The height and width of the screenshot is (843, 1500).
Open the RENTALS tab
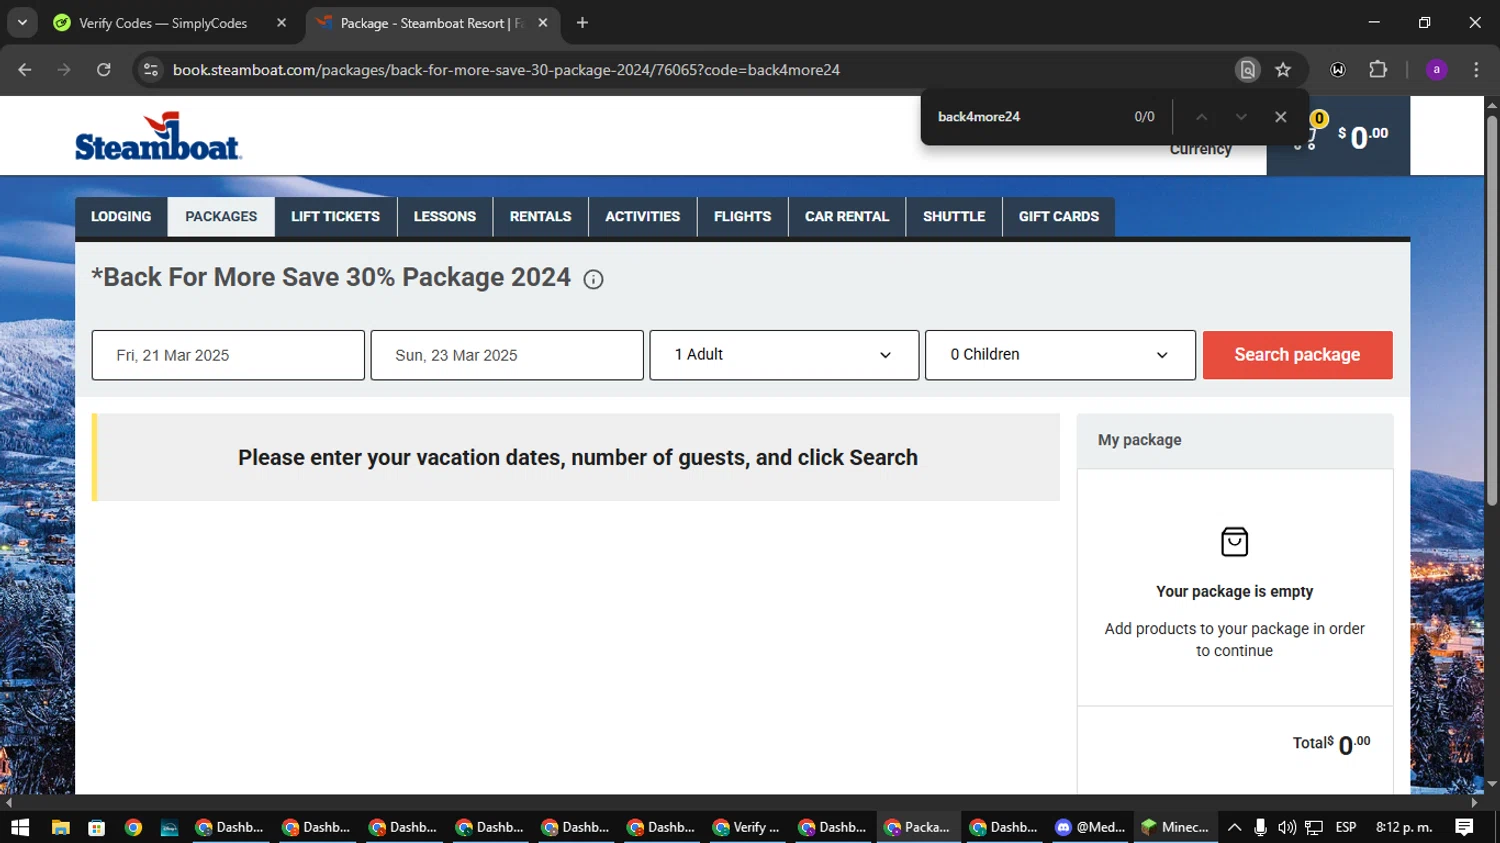tap(541, 216)
